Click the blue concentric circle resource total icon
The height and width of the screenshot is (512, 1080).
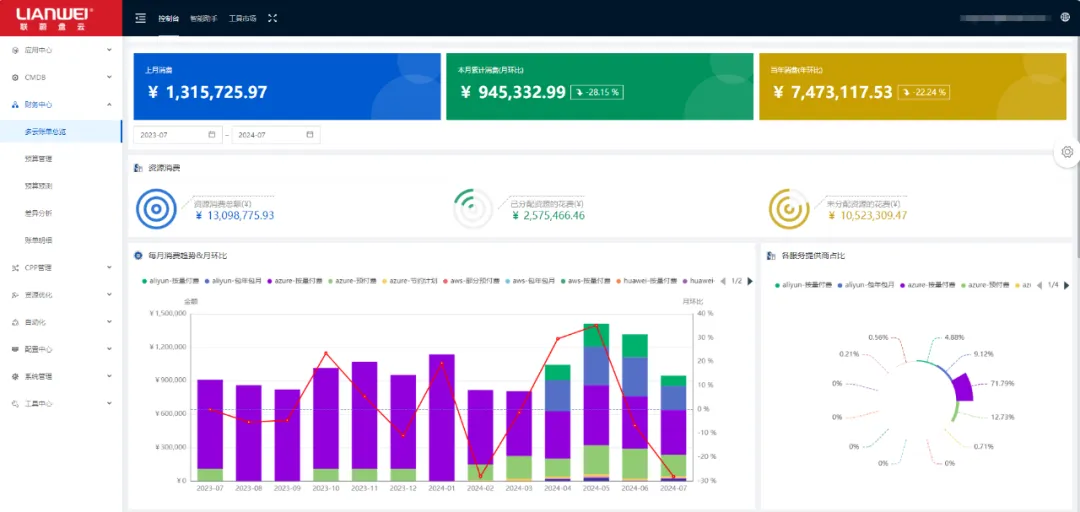(x=156, y=208)
